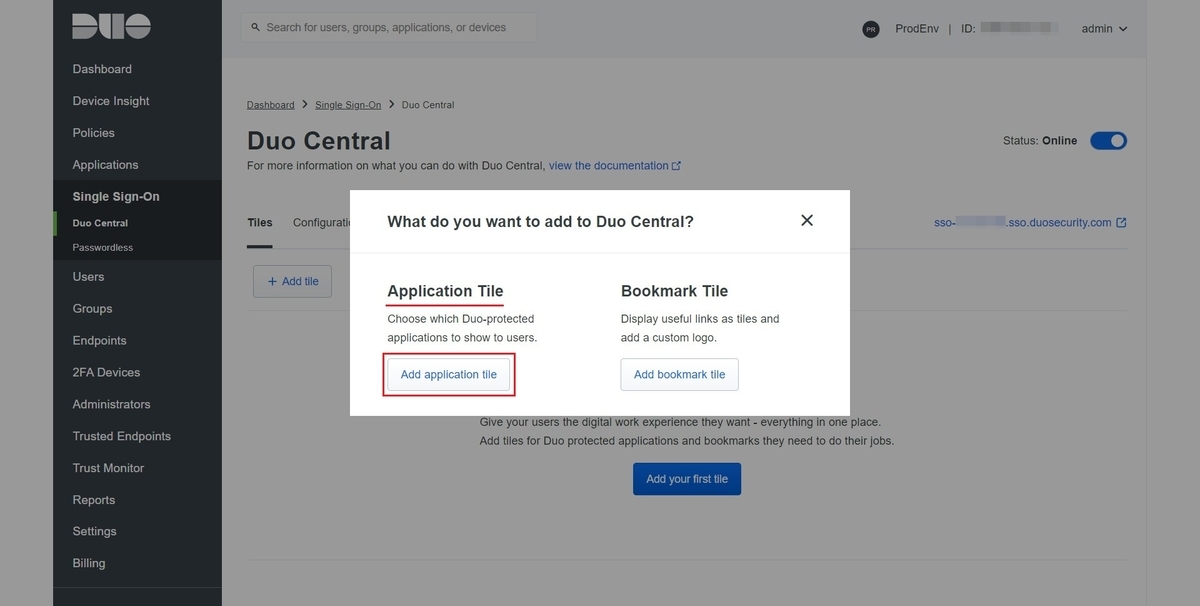1200x606 pixels.
Task: Go to Dashboard breadcrumb link
Action: [270, 105]
